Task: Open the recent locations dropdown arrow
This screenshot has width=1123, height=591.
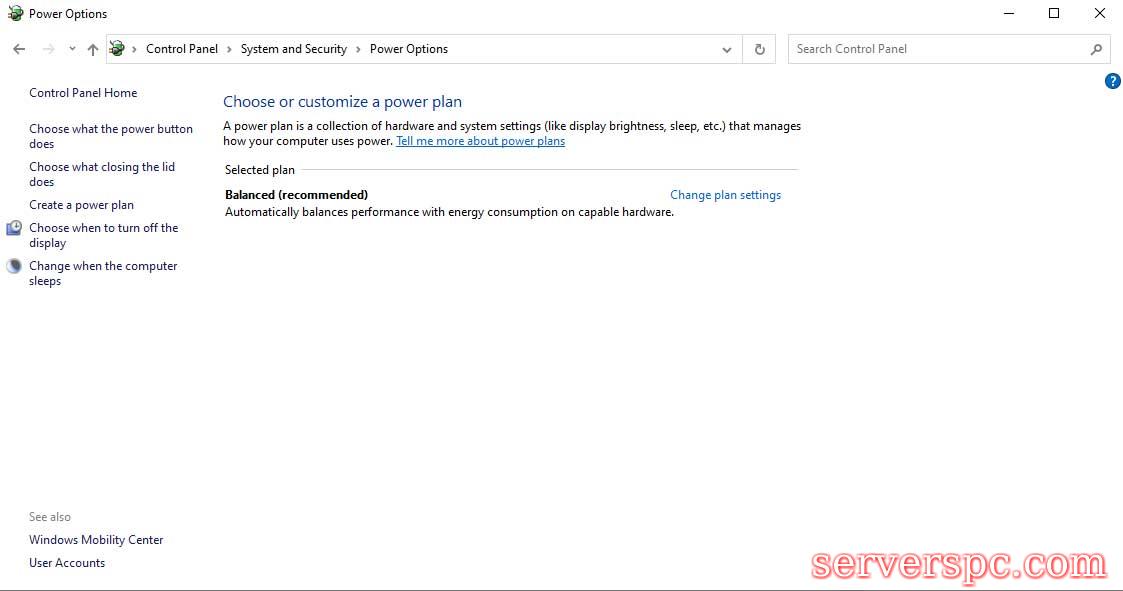Action: point(72,49)
